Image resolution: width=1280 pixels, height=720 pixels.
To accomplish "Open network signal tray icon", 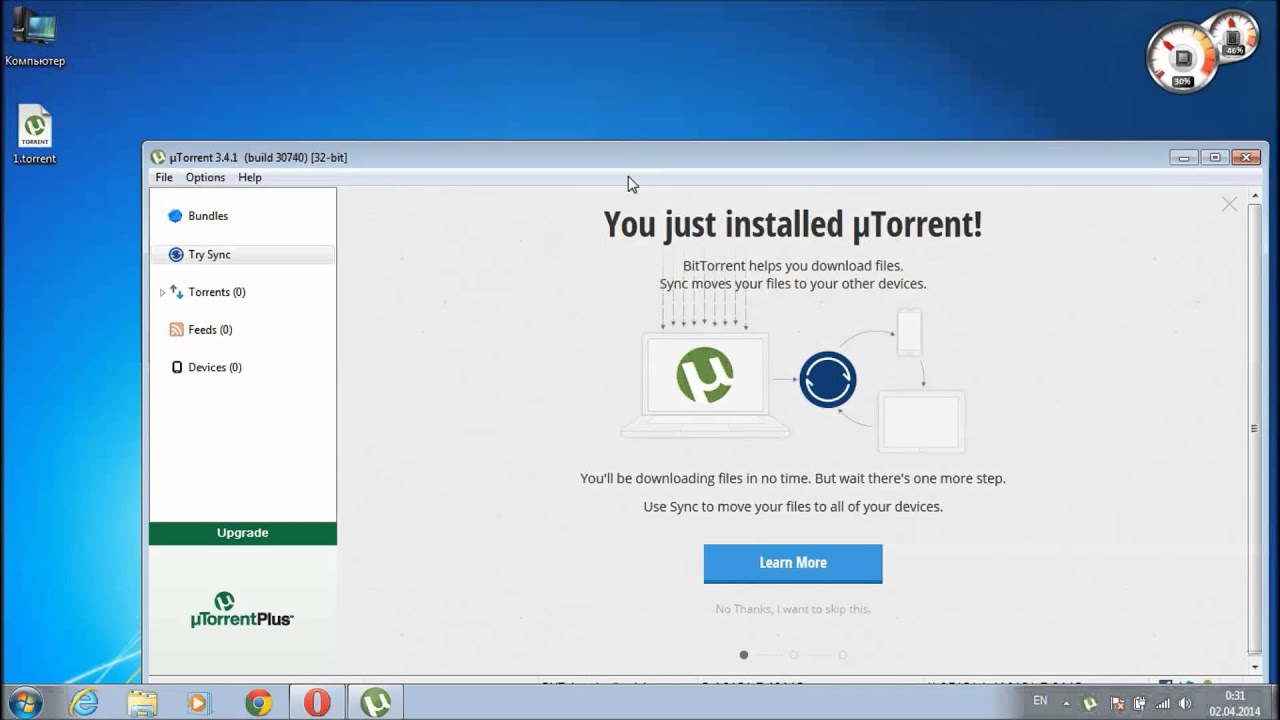I will coord(1163,703).
